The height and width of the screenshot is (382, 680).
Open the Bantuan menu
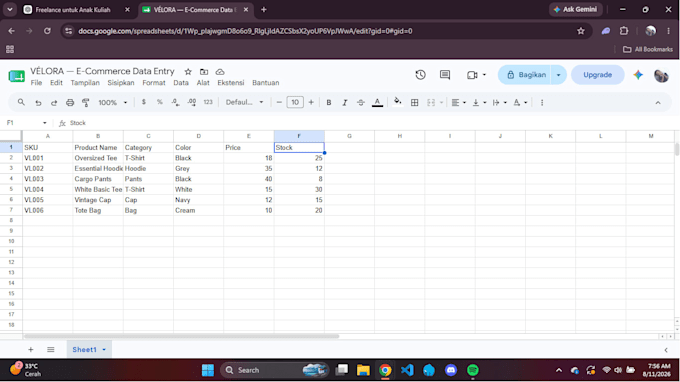point(266,83)
